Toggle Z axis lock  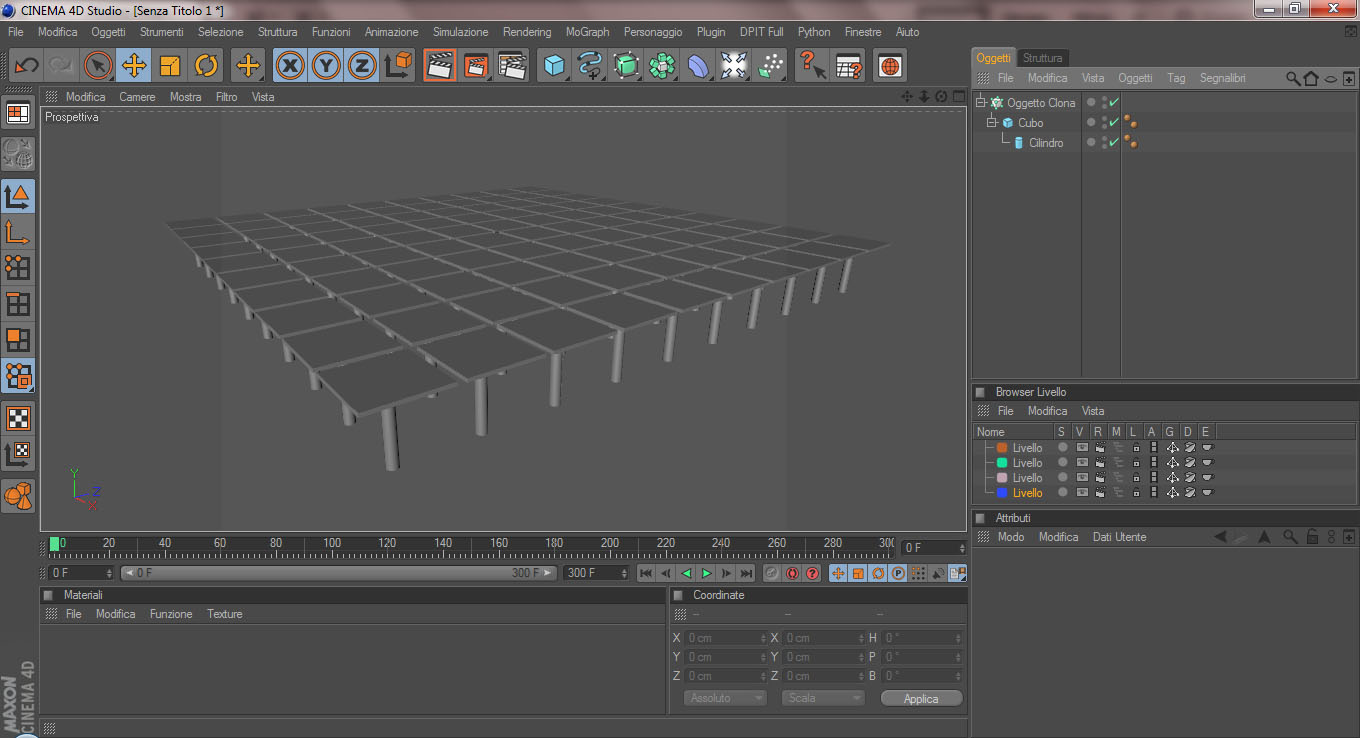(361, 66)
